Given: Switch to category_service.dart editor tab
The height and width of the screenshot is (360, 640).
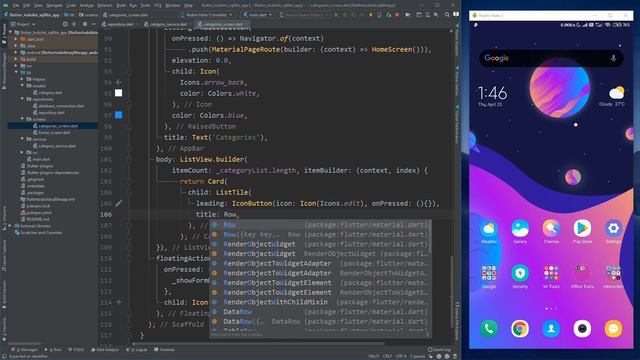Looking at the screenshot, I should coord(168,24).
